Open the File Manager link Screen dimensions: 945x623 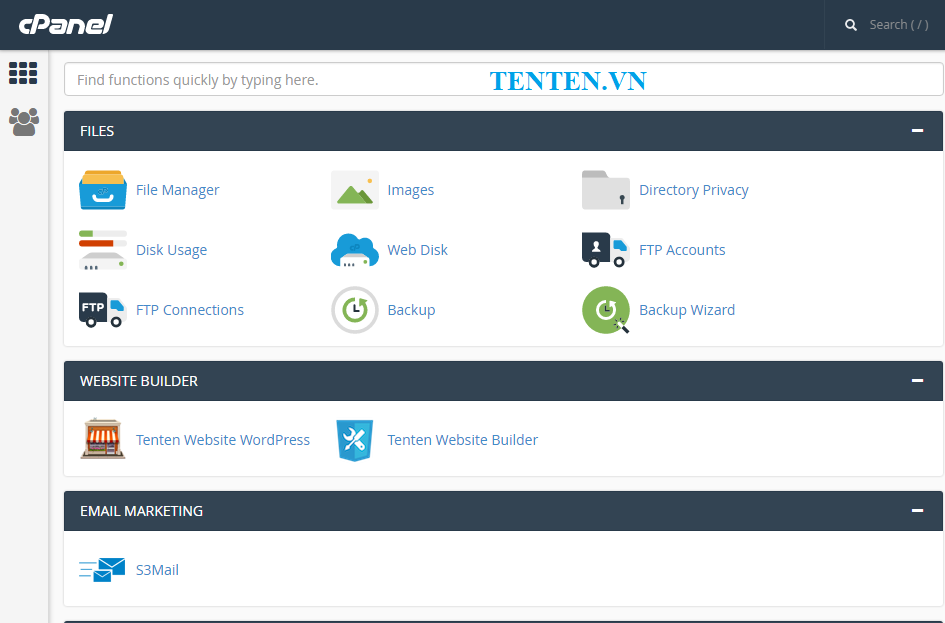178,190
